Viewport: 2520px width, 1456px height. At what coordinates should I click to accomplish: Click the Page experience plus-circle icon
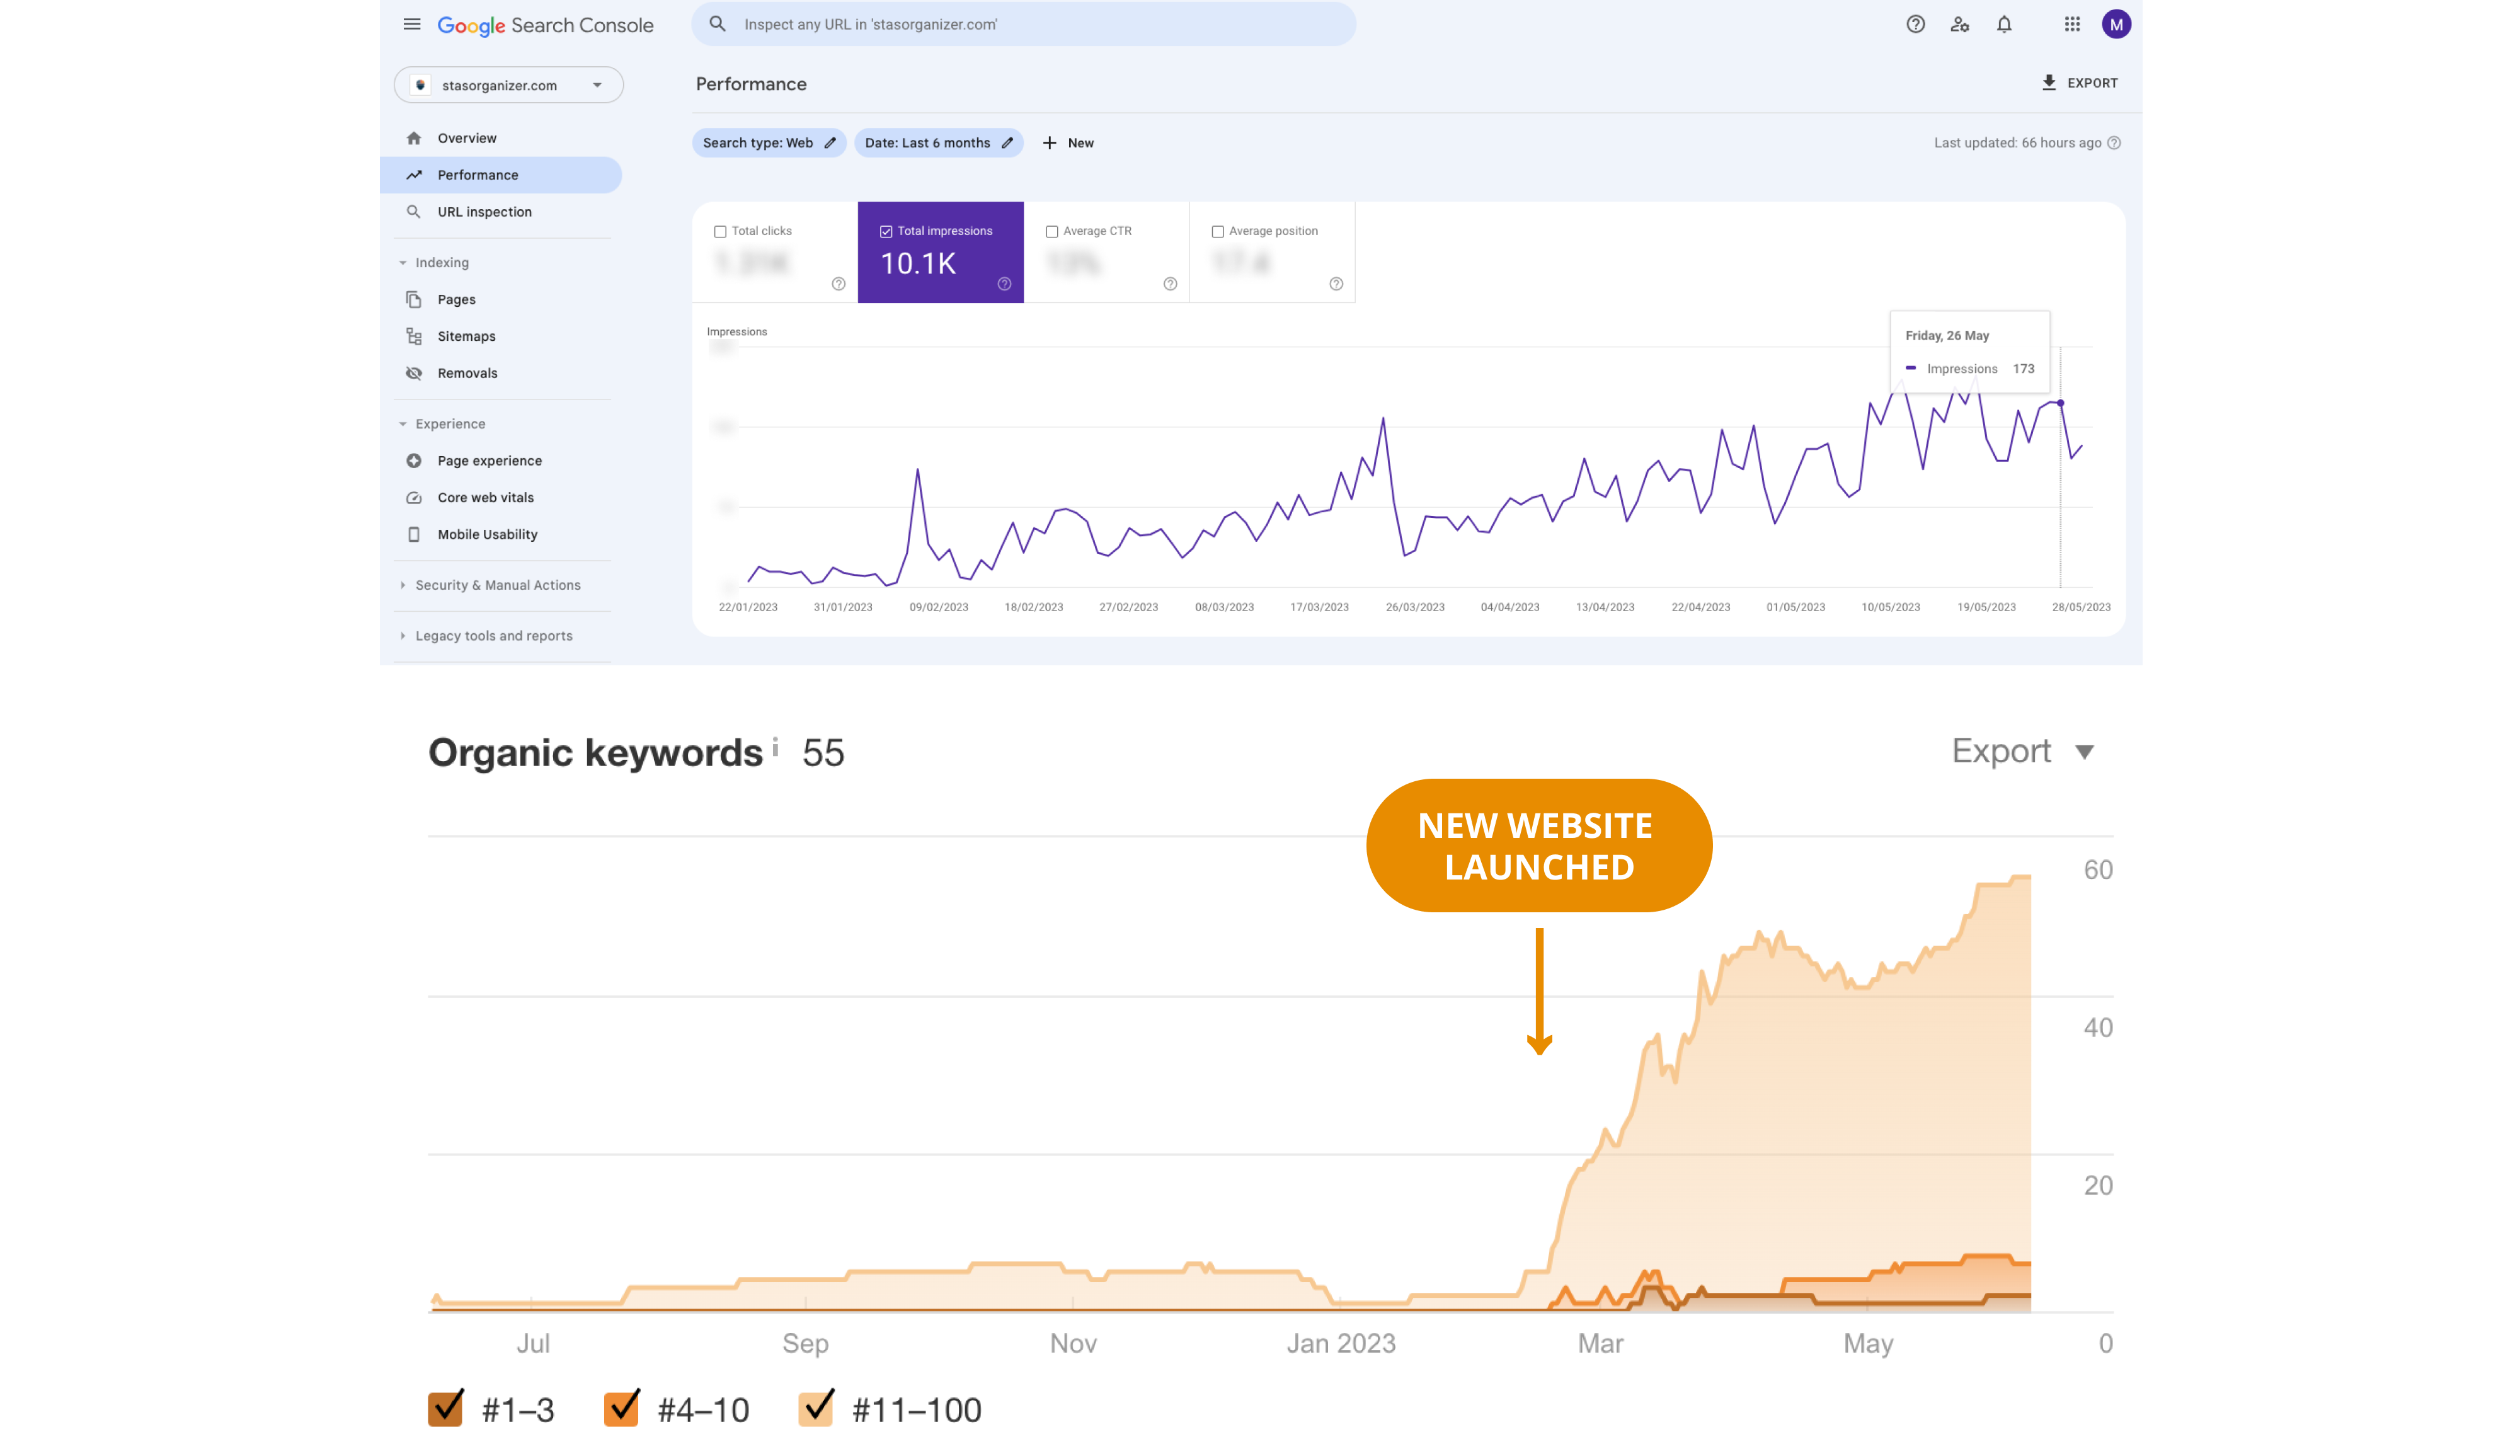tap(414, 461)
